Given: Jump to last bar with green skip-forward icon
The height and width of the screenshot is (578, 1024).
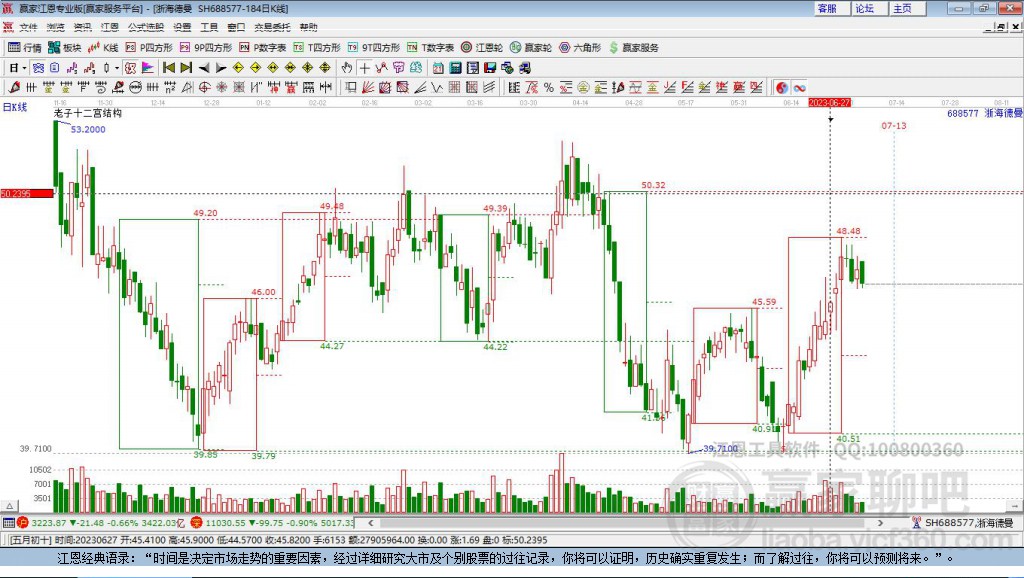Looking at the screenshot, I should point(186,68).
